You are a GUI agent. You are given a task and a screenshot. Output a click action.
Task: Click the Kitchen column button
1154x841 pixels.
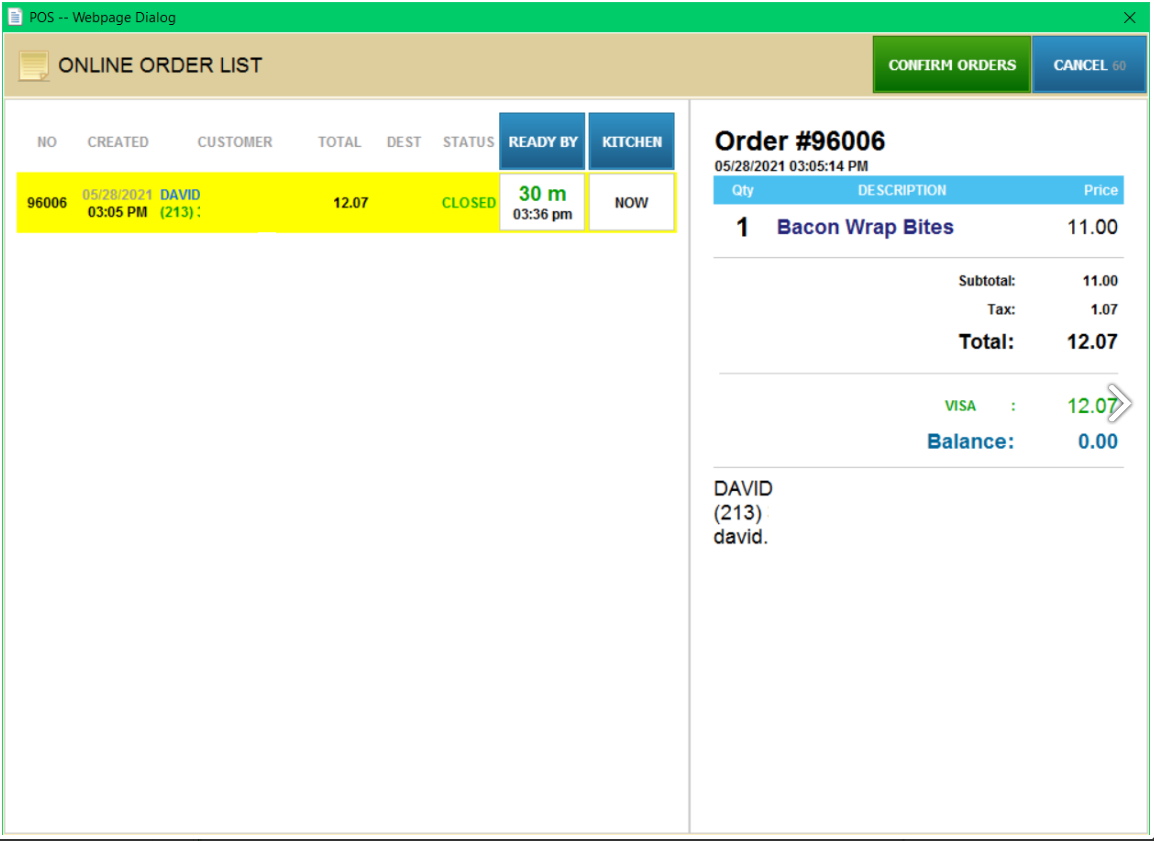(x=631, y=142)
